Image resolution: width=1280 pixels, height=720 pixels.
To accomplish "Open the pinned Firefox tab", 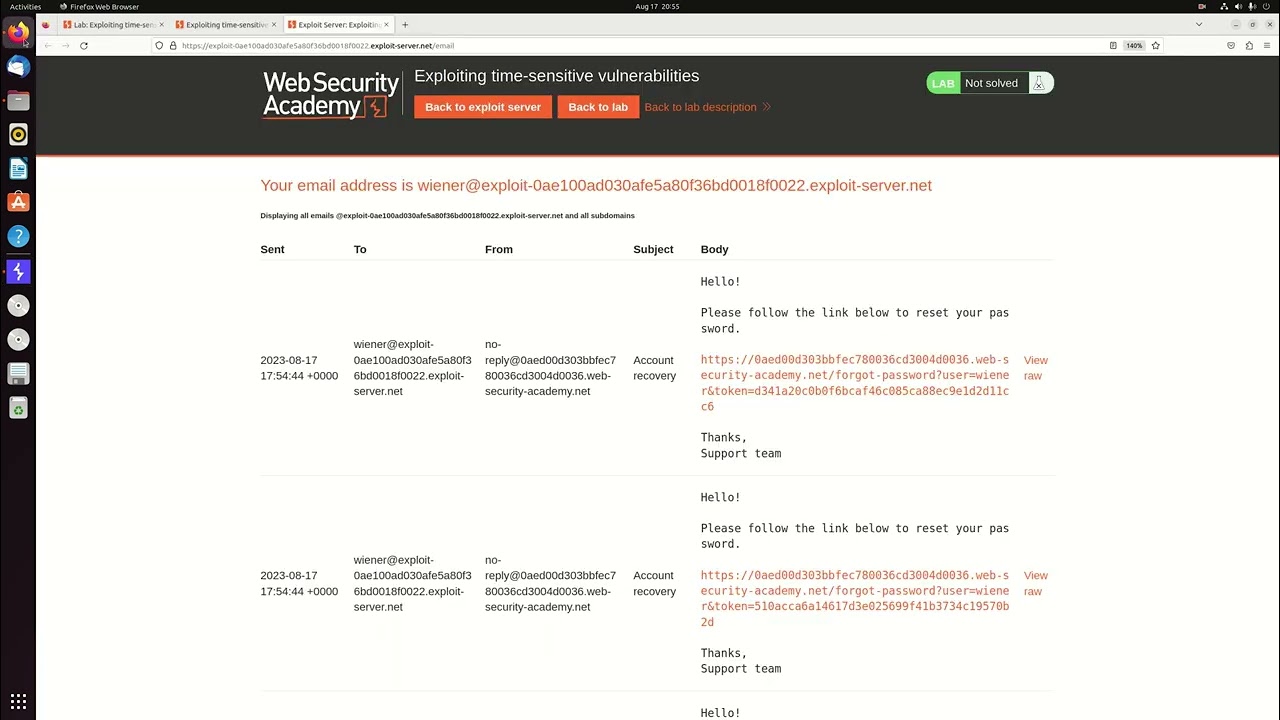I will click(x=45, y=24).
